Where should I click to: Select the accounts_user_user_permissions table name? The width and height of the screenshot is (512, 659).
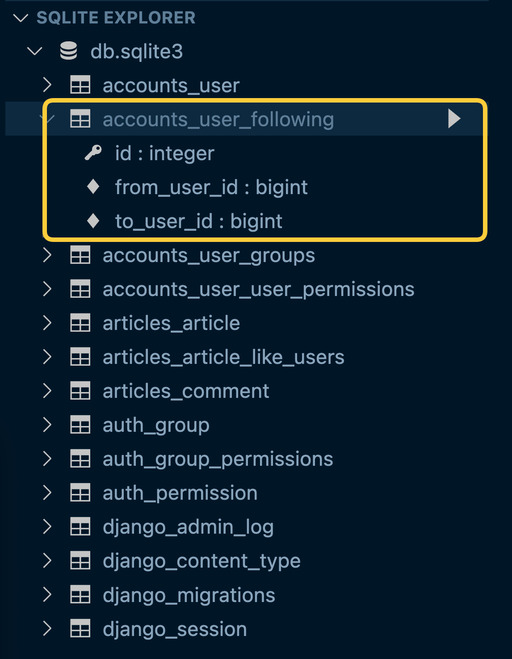(259, 290)
